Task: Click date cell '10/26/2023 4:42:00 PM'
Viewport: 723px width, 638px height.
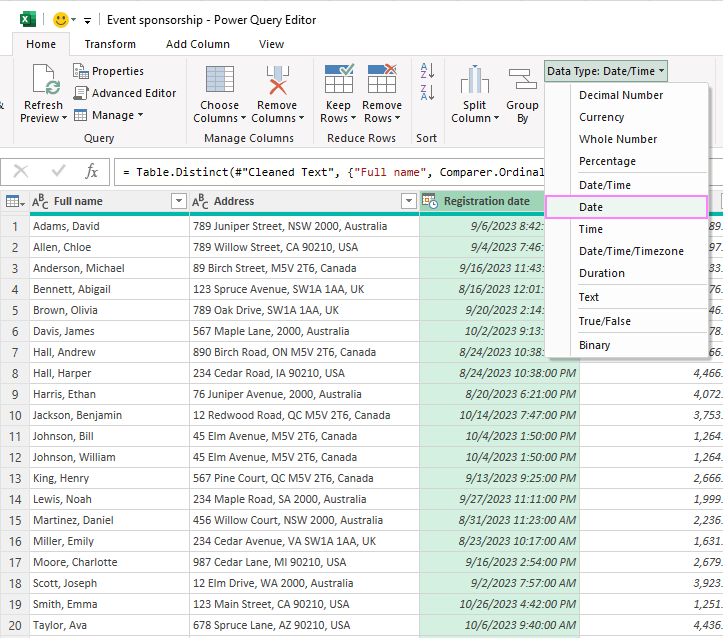Action: pyautogui.click(x=499, y=604)
